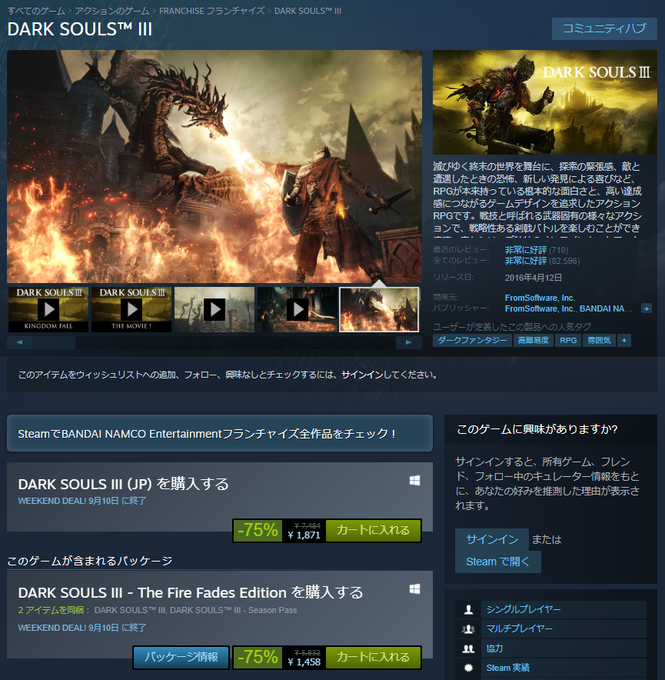
Task: Play the KINGDOM FALL trailer thumbnail
Action: click(48, 309)
